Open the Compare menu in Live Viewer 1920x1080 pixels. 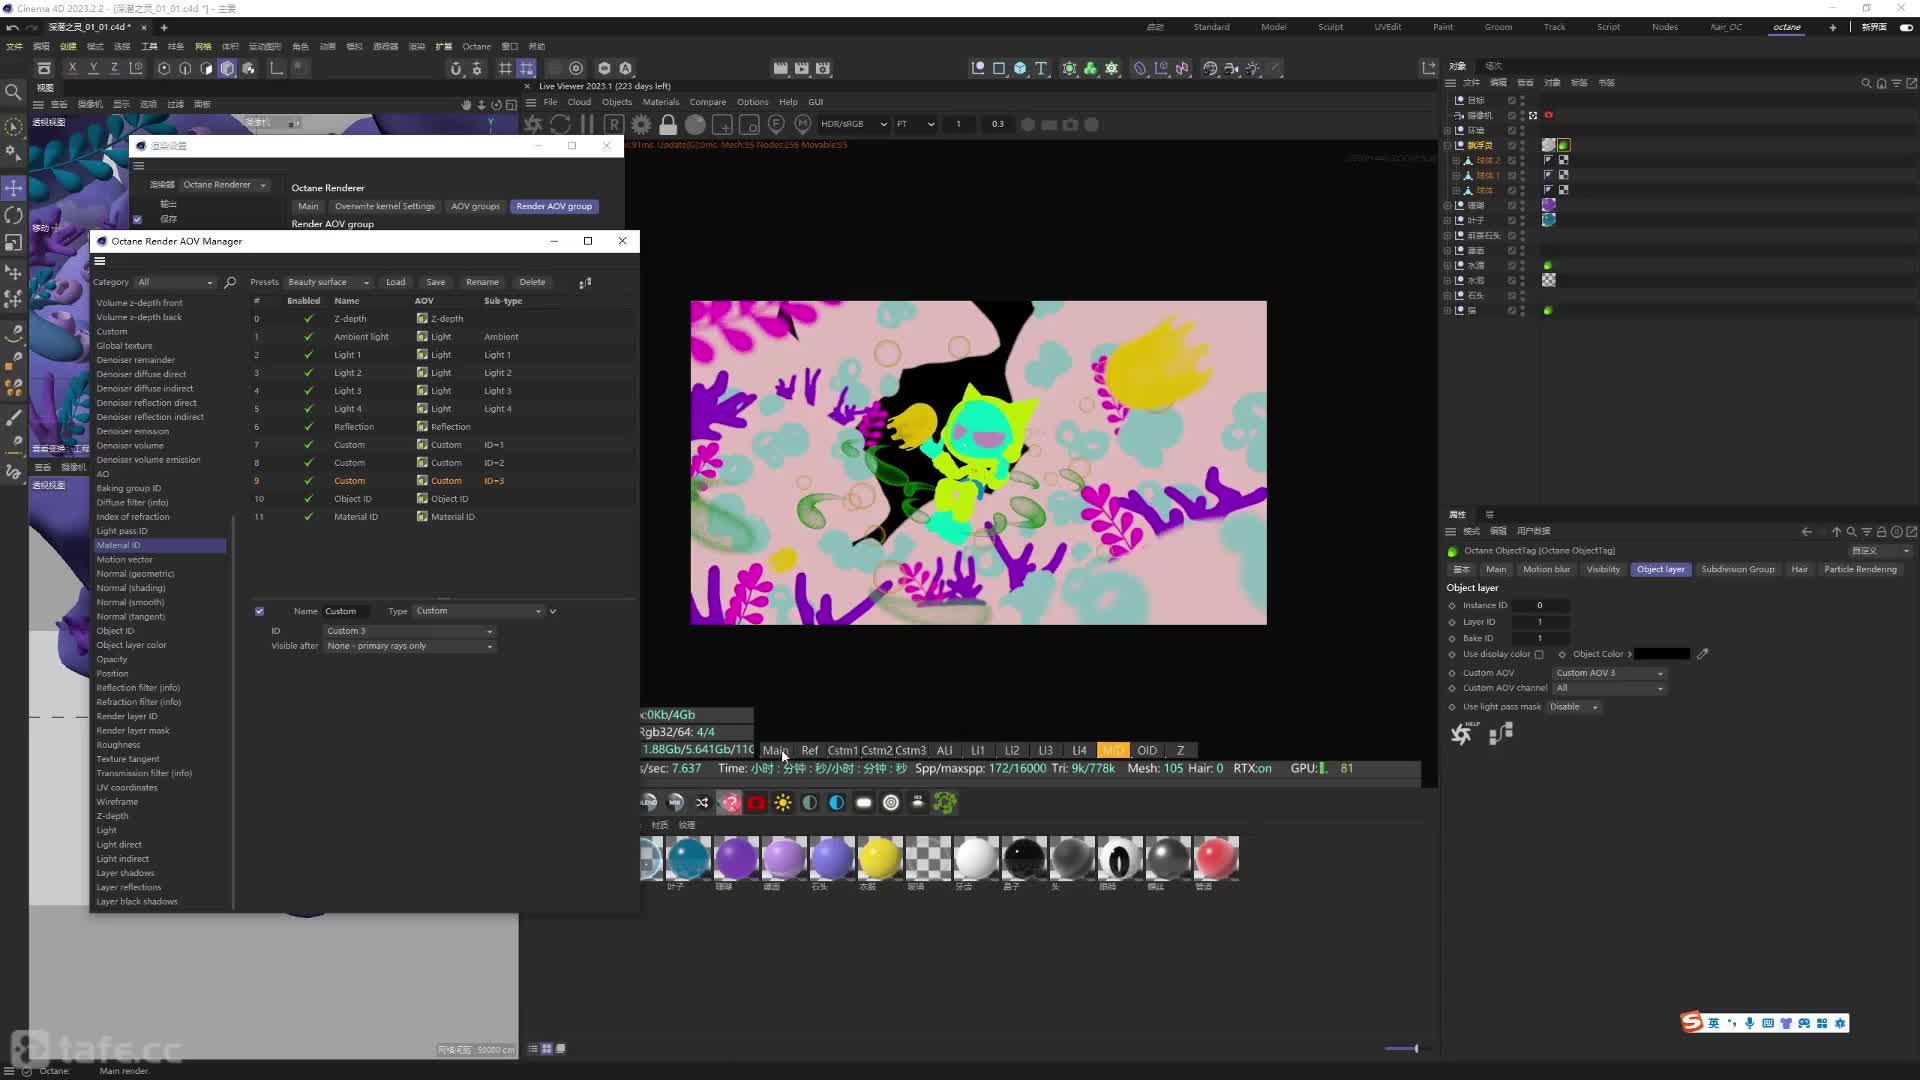point(707,102)
